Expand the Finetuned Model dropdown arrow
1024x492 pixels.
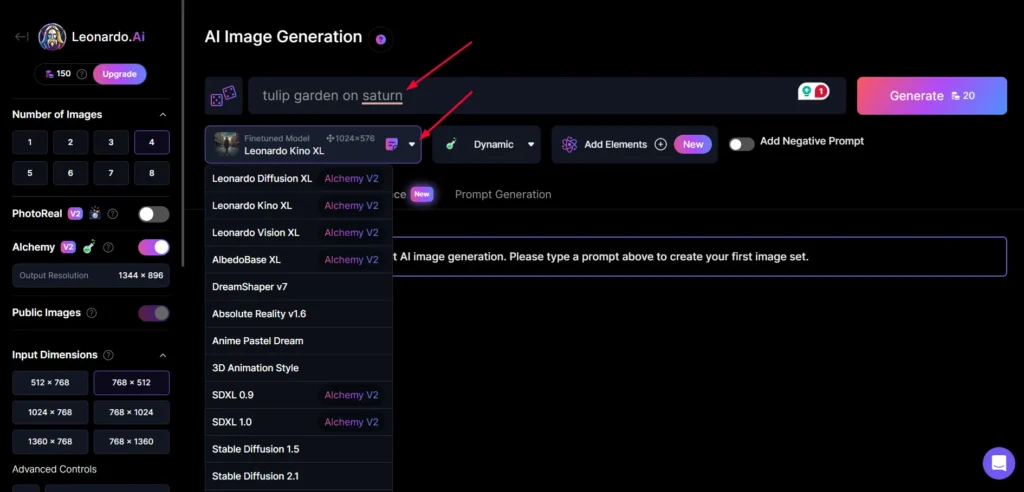pos(411,144)
